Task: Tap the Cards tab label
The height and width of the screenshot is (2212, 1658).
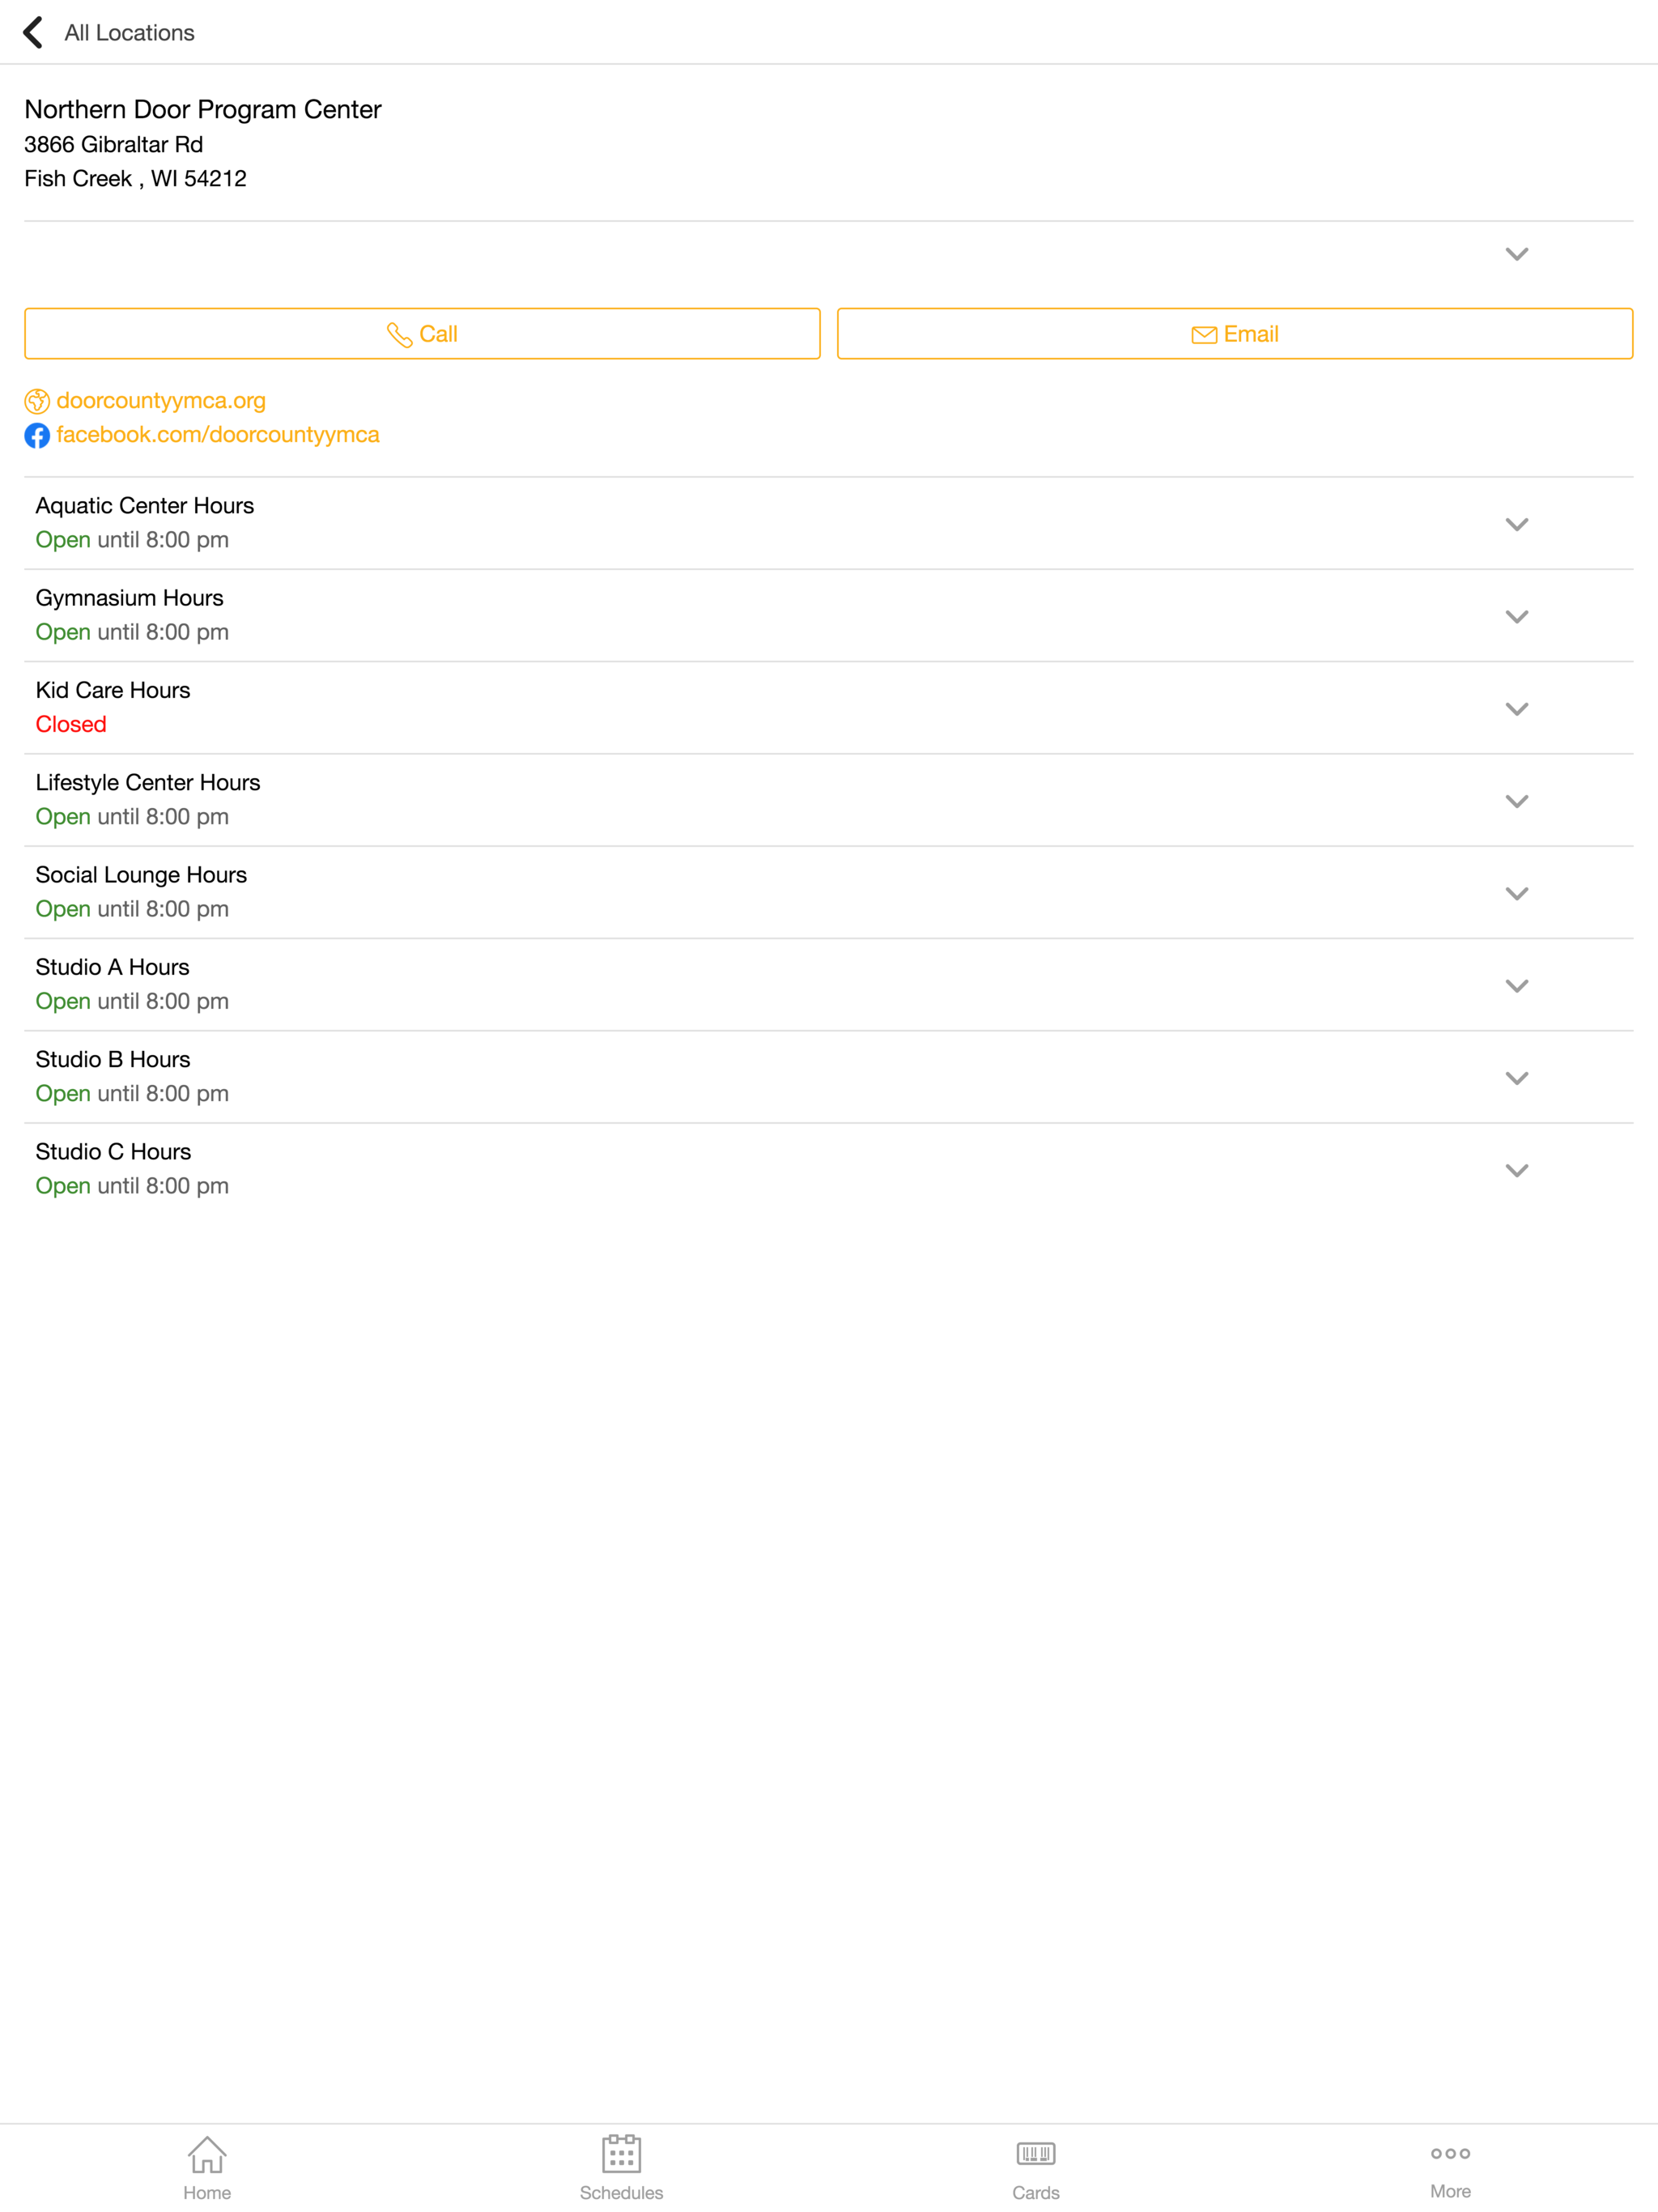Action: coord(1036,2192)
